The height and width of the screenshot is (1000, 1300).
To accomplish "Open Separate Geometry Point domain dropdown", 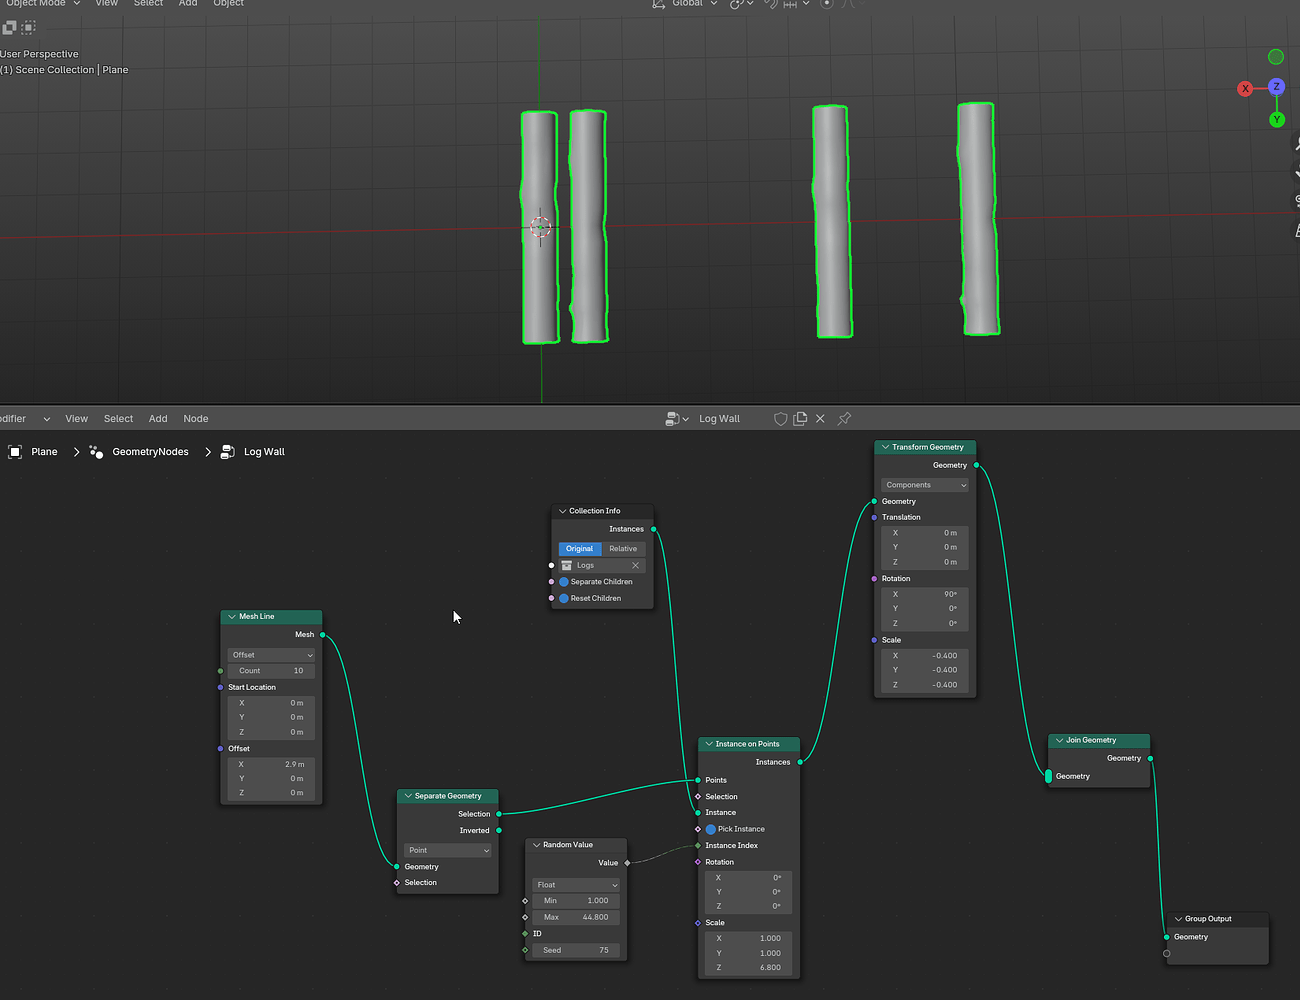I will pos(448,850).
